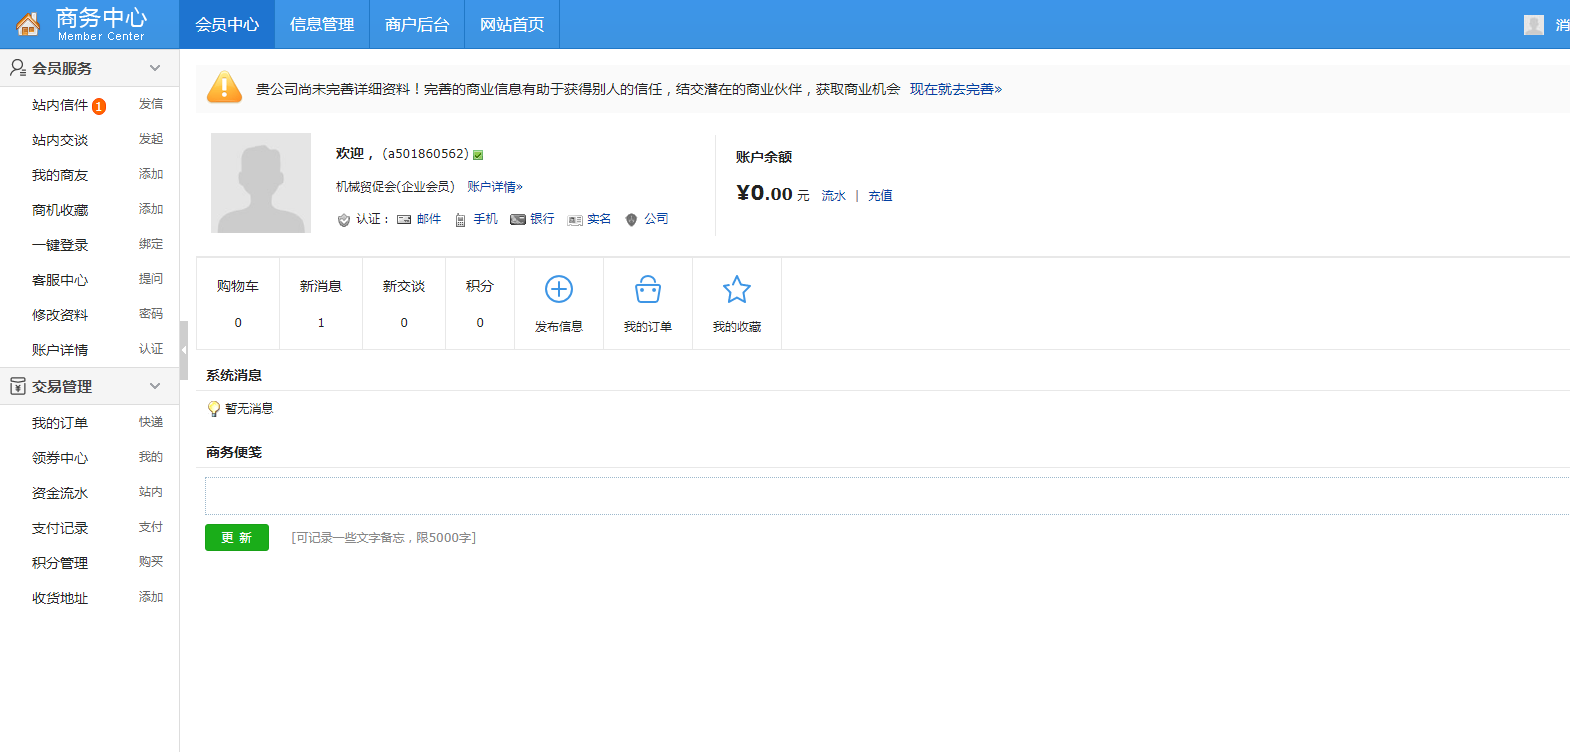Image resolution: width=1570 pixels, height=752 pixels.
Task: Open 我的订单 shopping bag icon
Action: (x=647, y=289)
